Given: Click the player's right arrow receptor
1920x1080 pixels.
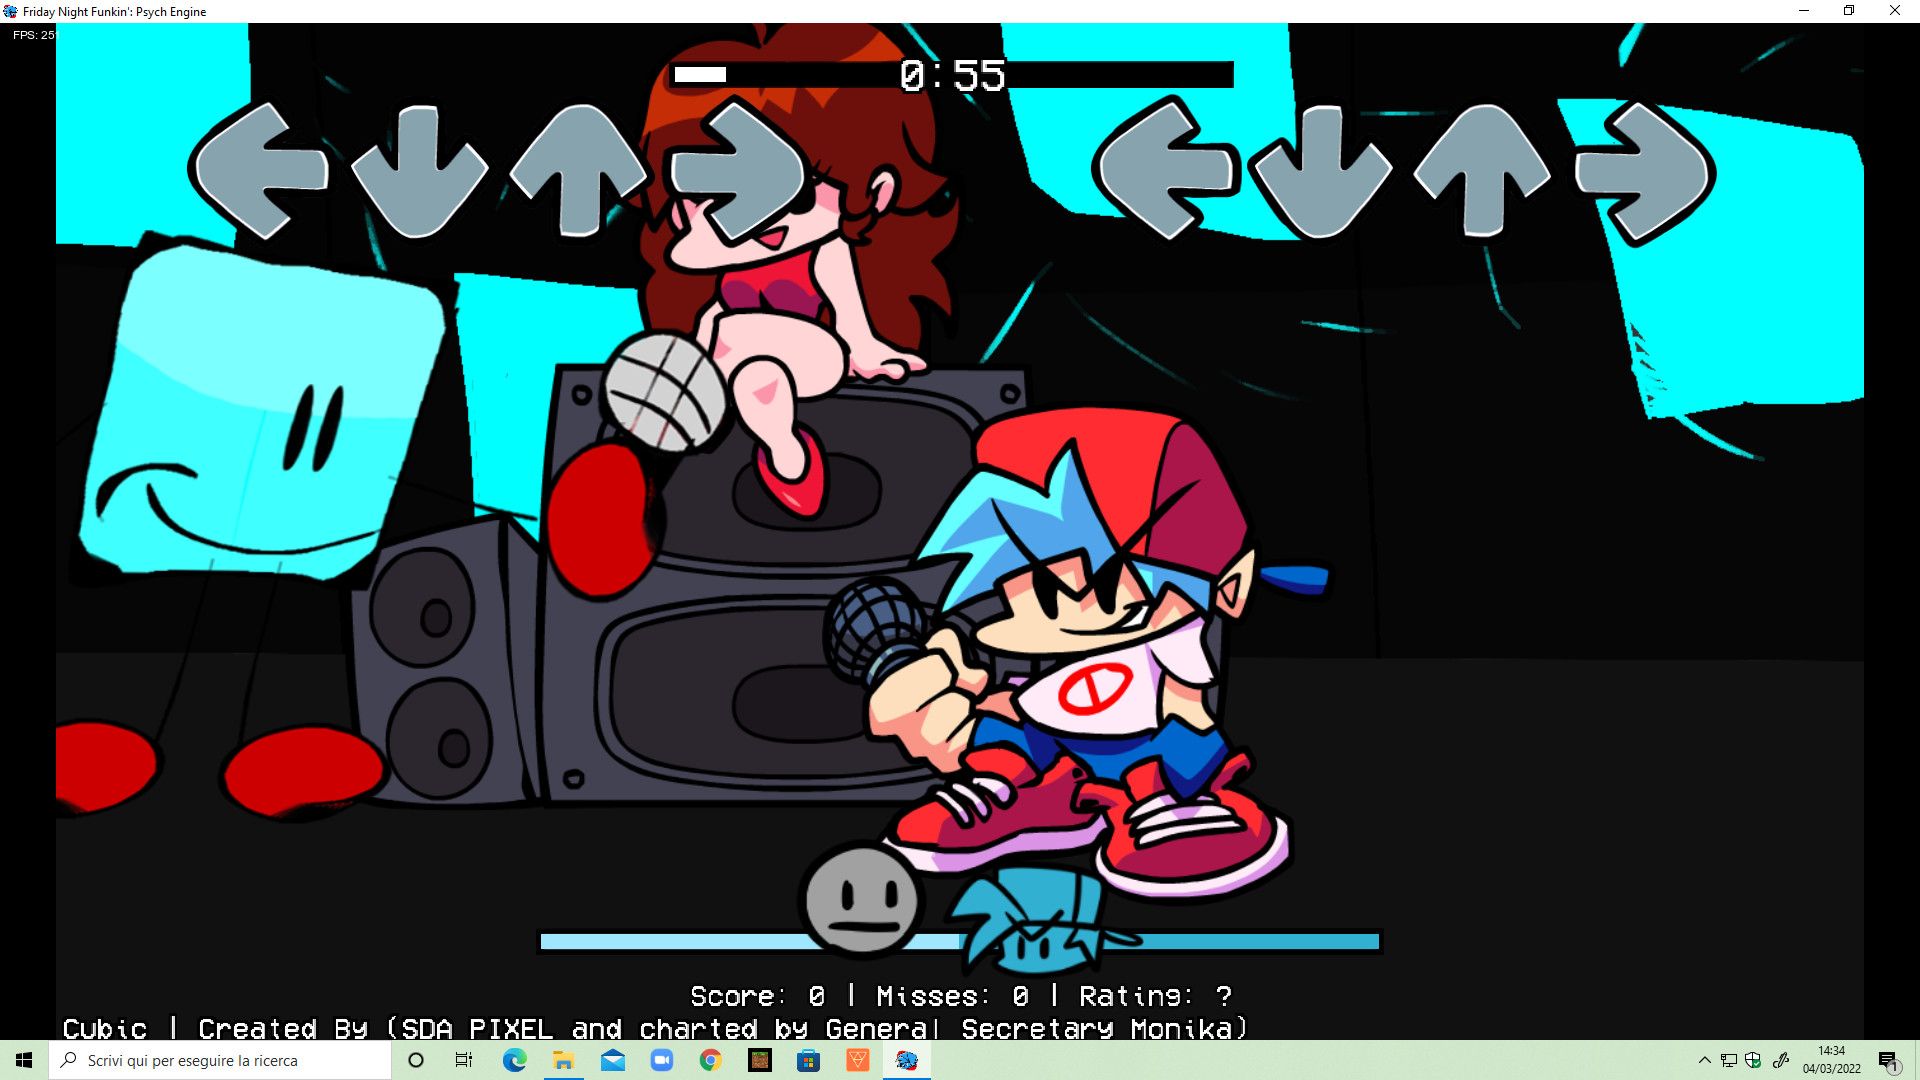Looking at the screenshot, I should [1643, 172].
